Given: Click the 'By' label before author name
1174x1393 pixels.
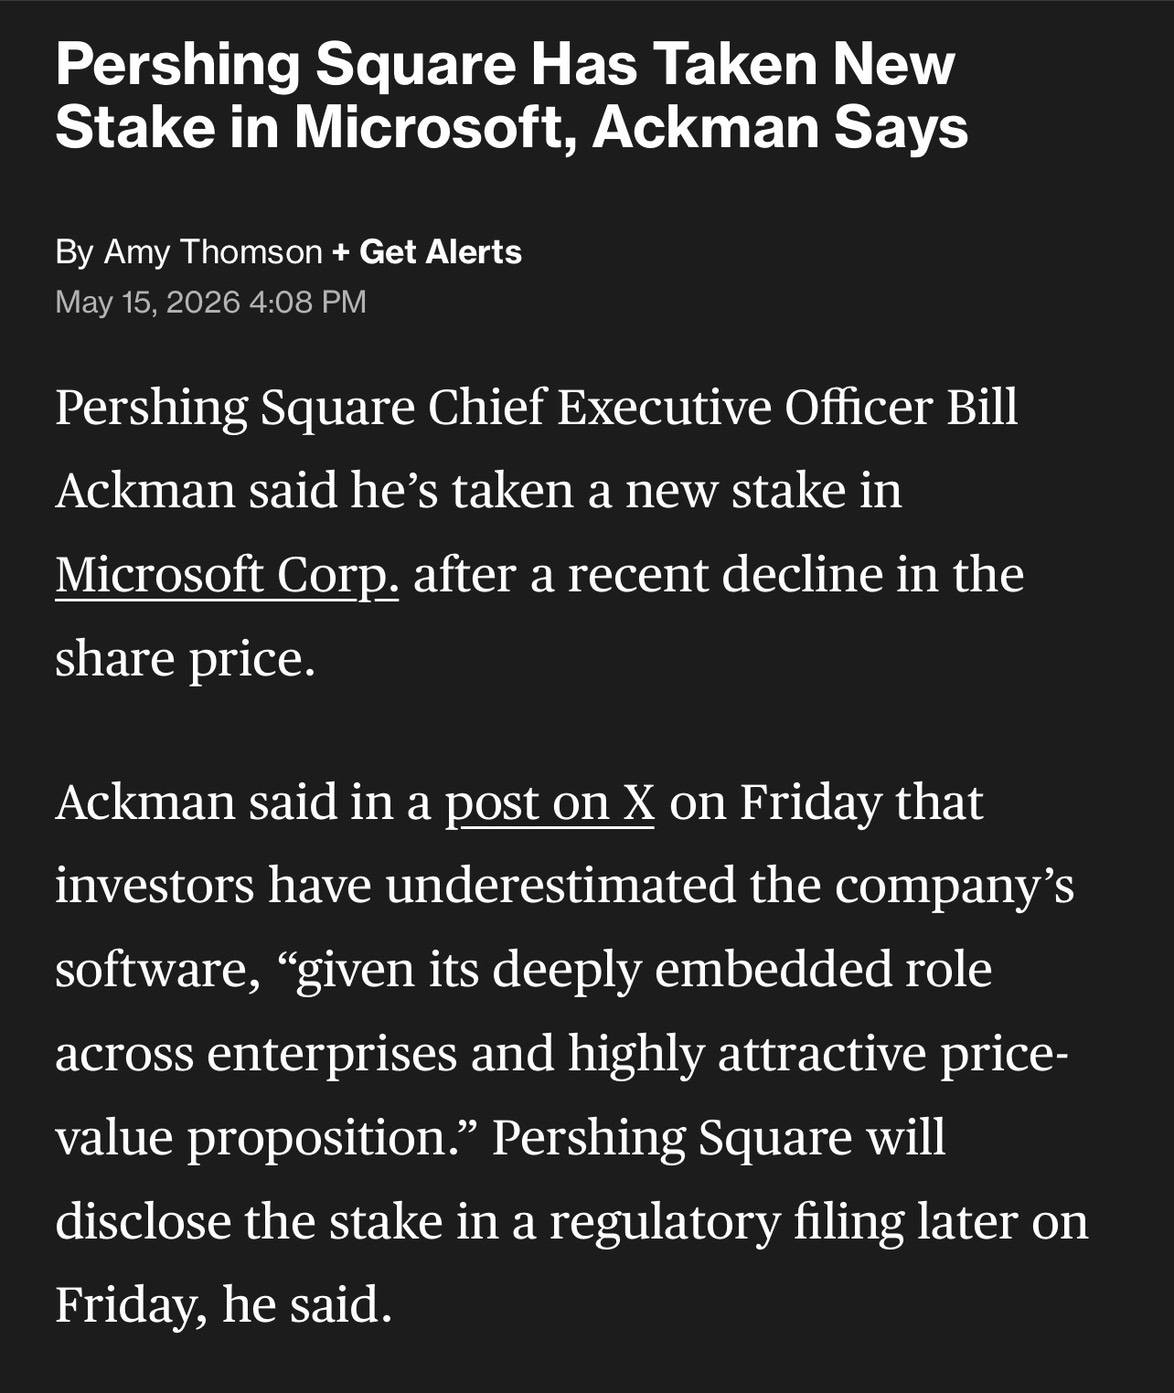Looking at the screenshot, I should pos(74,252).
